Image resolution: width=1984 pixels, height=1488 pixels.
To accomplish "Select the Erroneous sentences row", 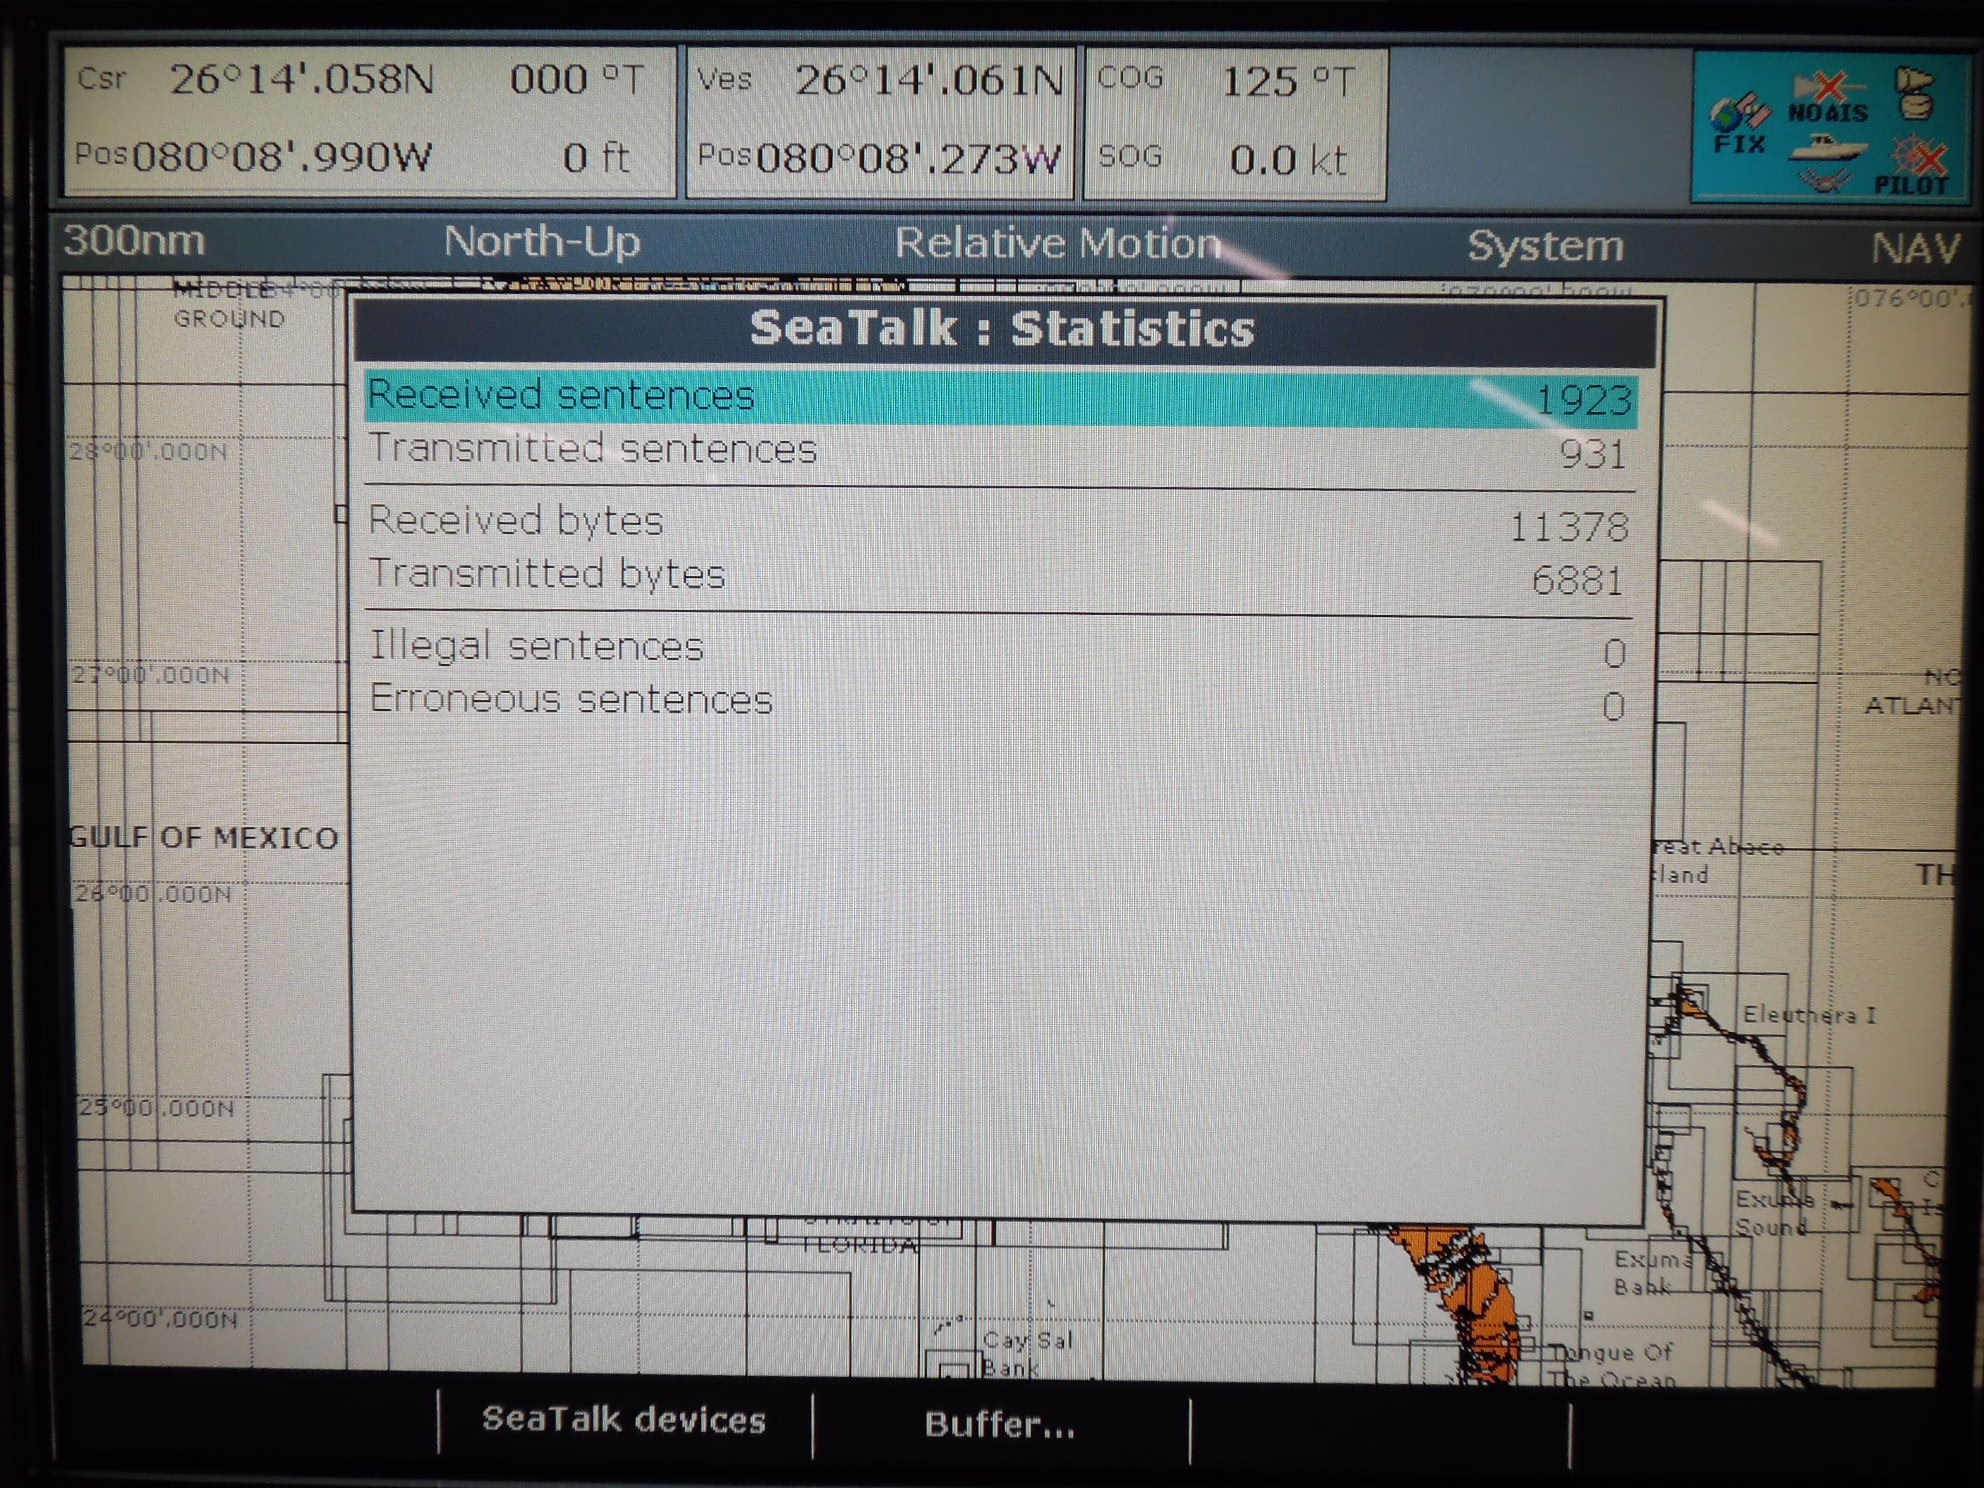I will pos(1000,702).
